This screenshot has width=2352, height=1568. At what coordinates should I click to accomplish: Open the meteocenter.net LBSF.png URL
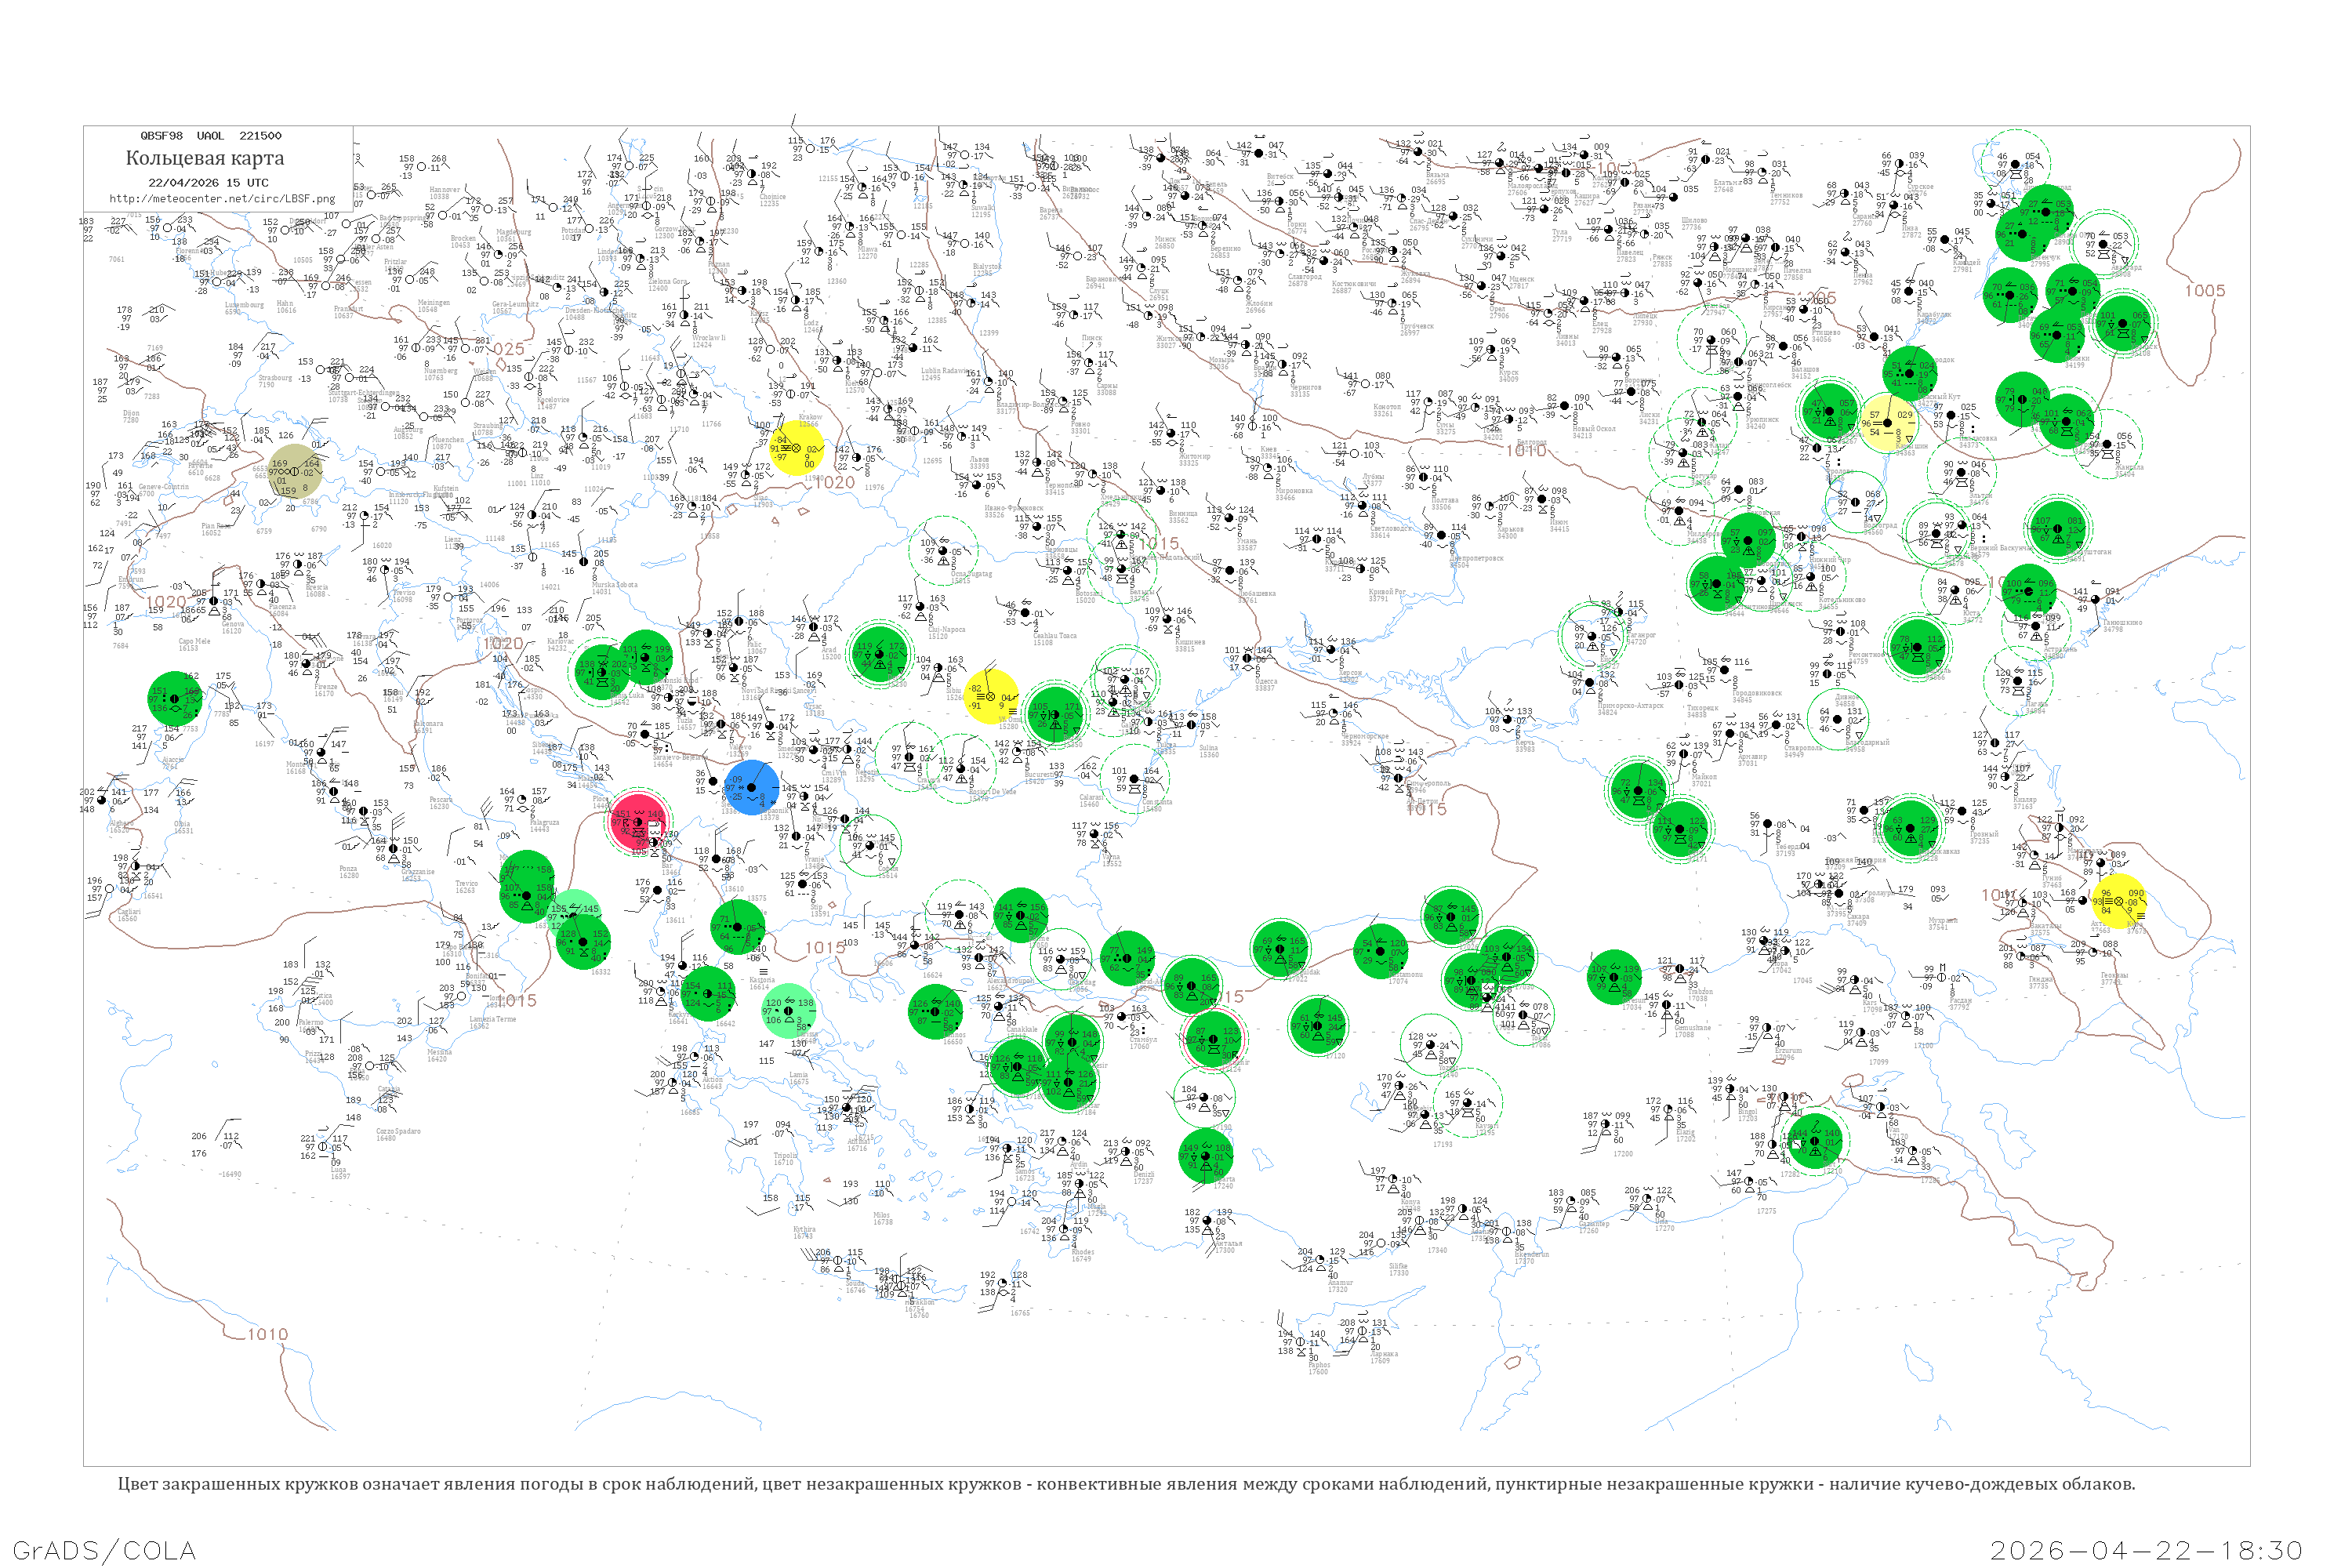point(222,199)
